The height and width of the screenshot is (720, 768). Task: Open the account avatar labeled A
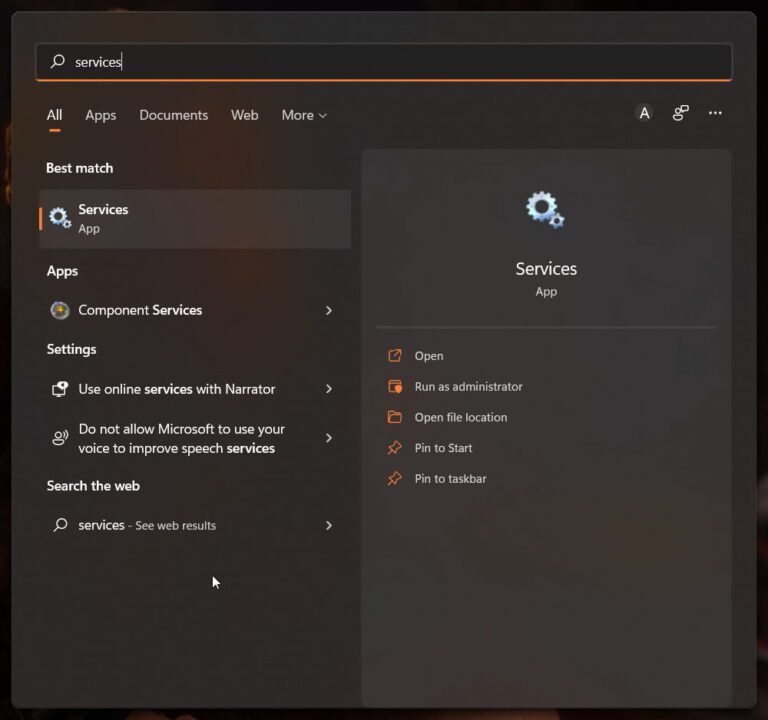click(645, 113)
